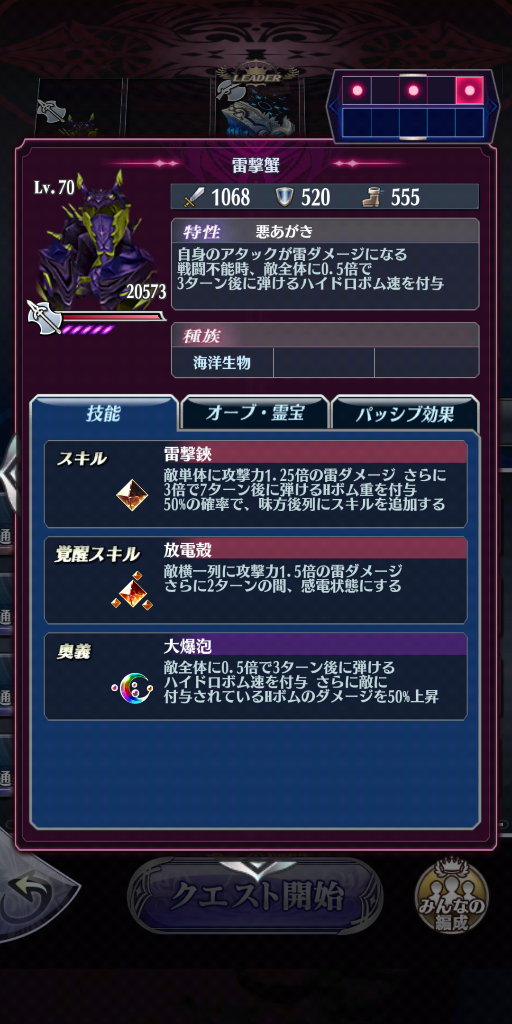Image resolution: width=512 pixels, height=1024 pixels.
Task: Select the 大爆泡 crescent moon icon
Action: (x=132, y=688)
